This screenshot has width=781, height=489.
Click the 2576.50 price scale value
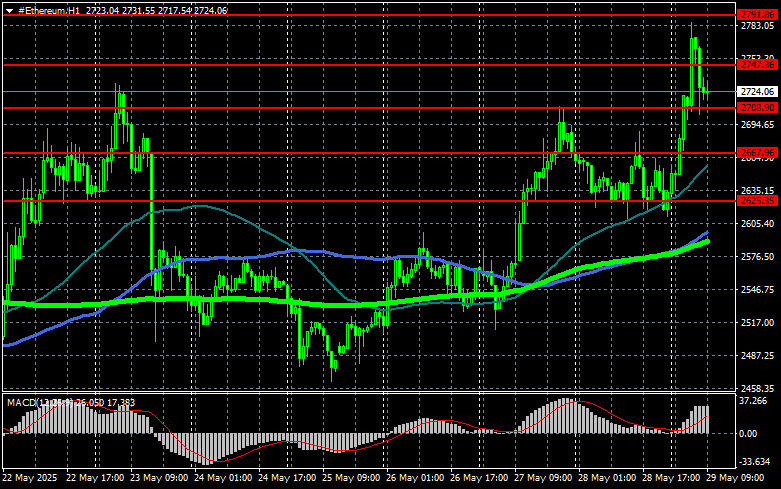(757, 256)
